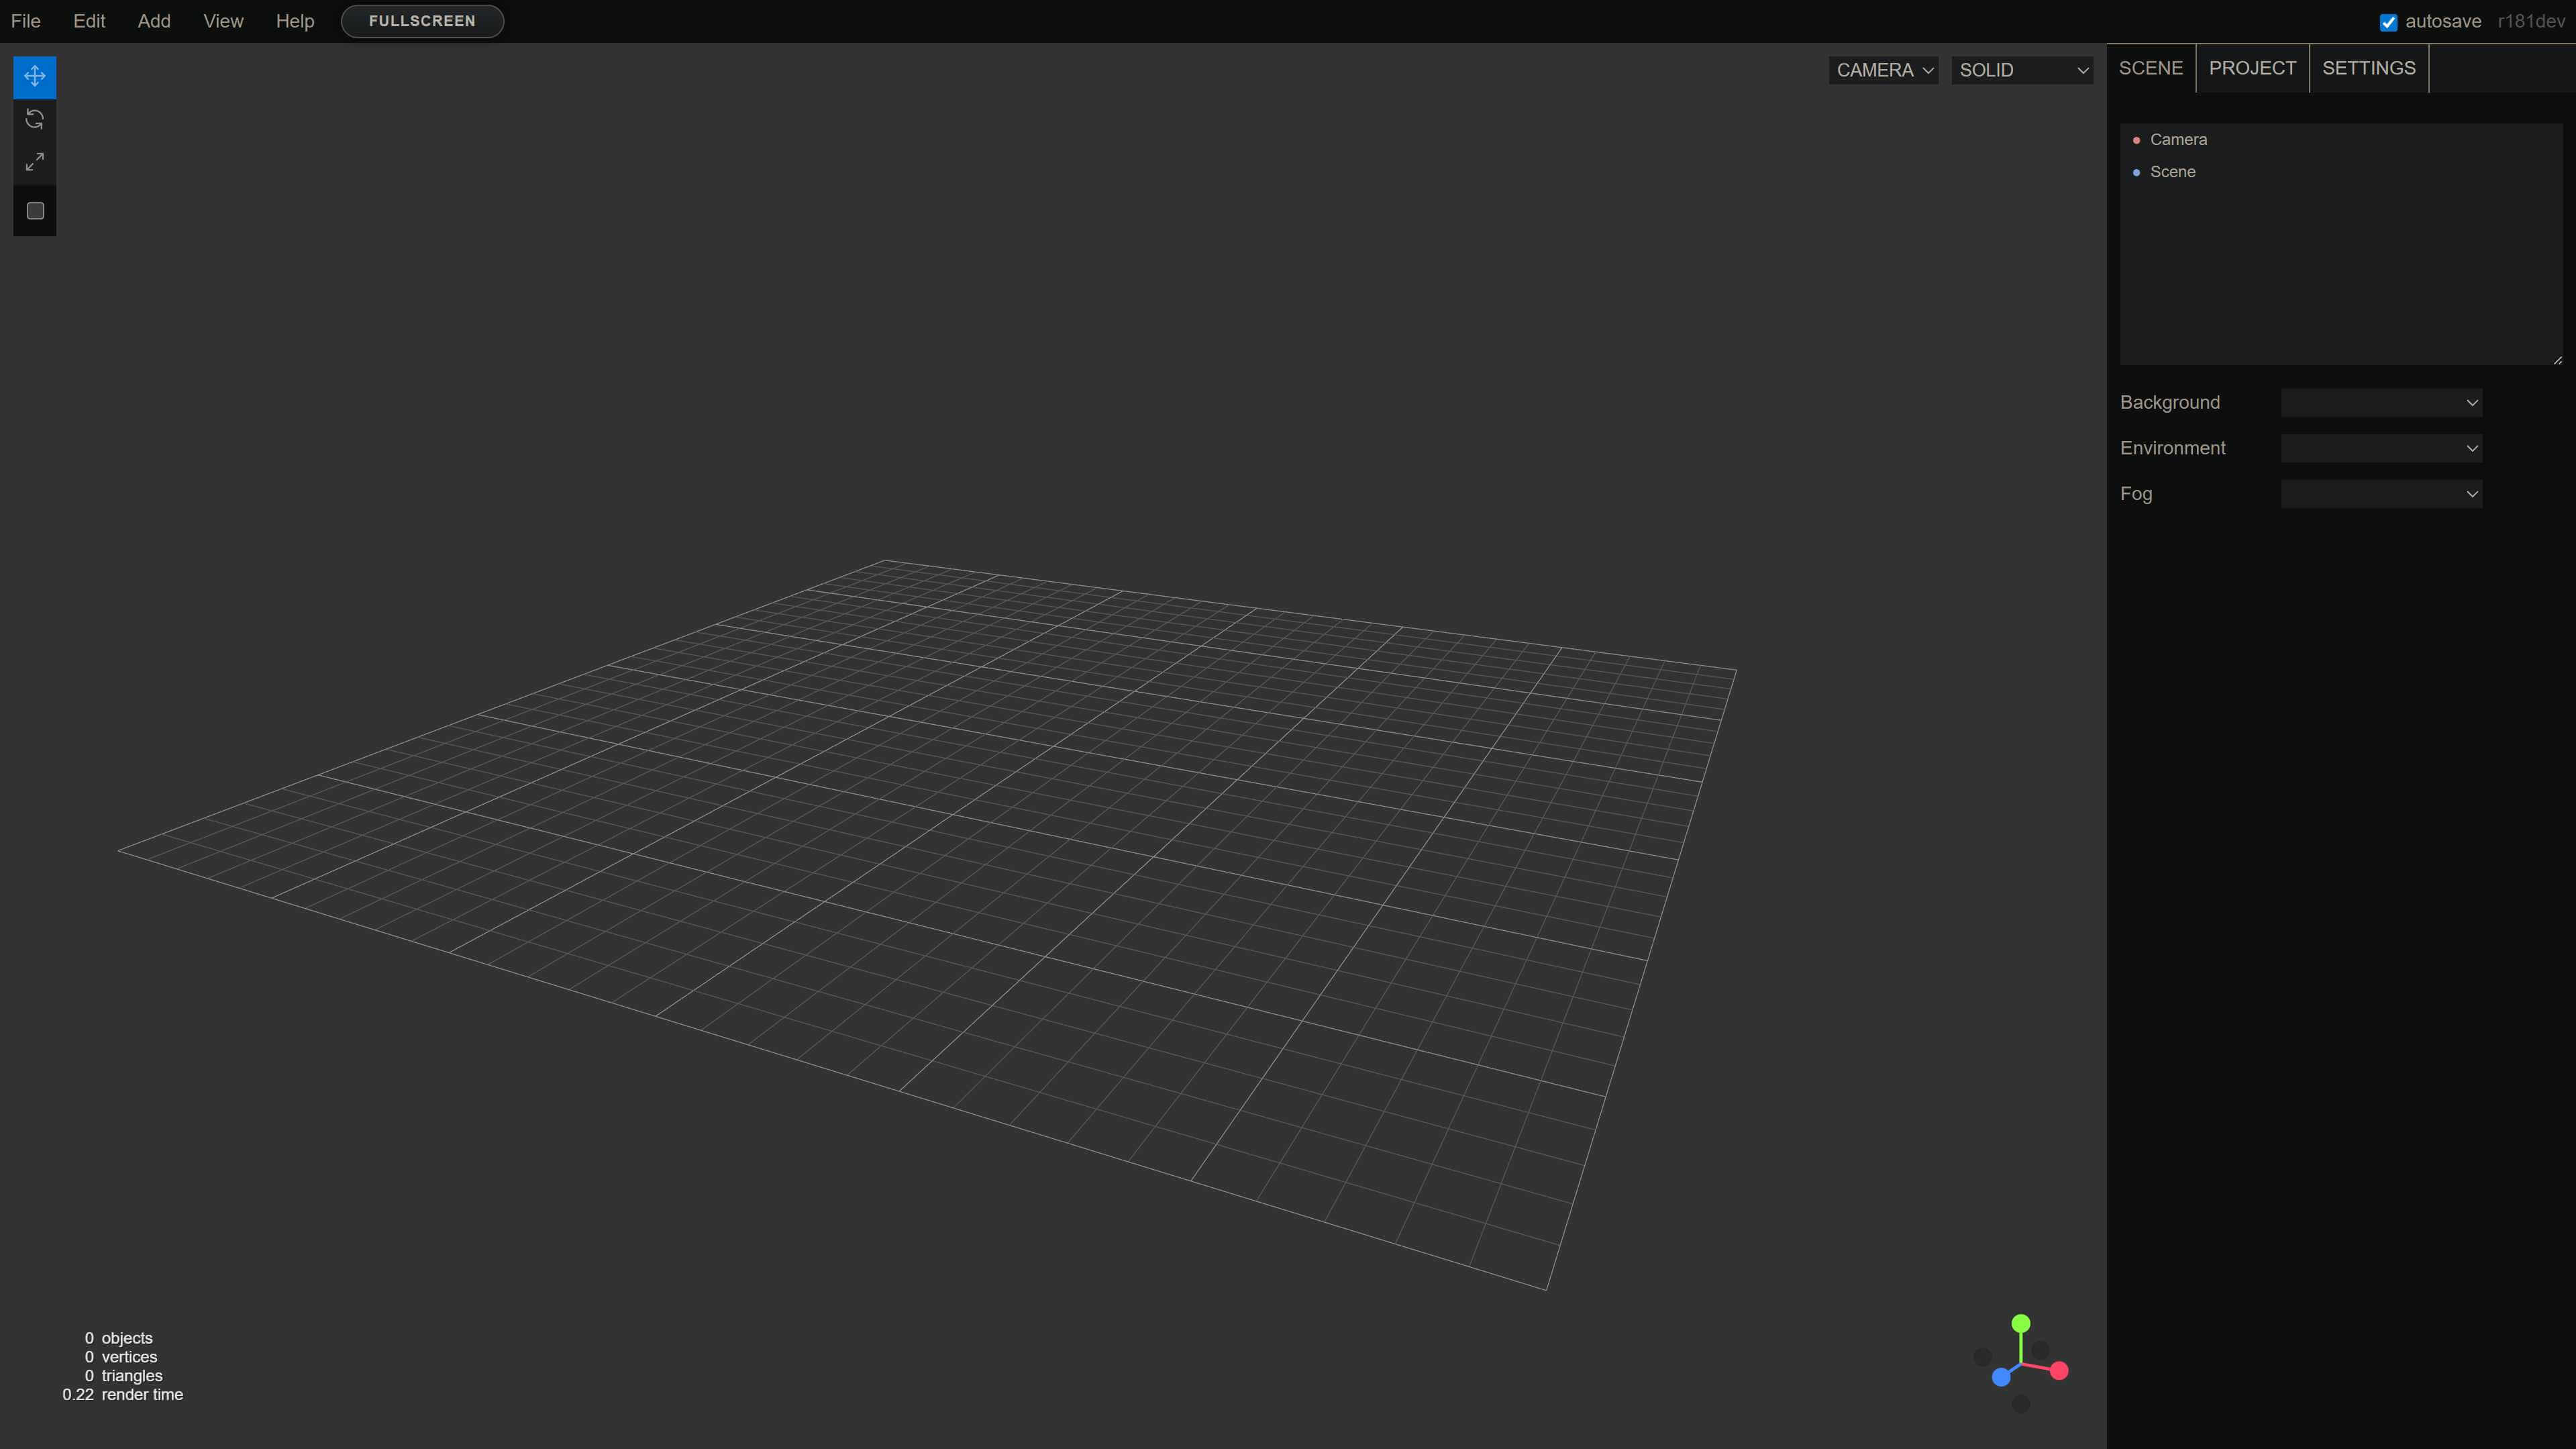
Task: Open the SOLID shading dropdown
Action: pos(2022,70)
